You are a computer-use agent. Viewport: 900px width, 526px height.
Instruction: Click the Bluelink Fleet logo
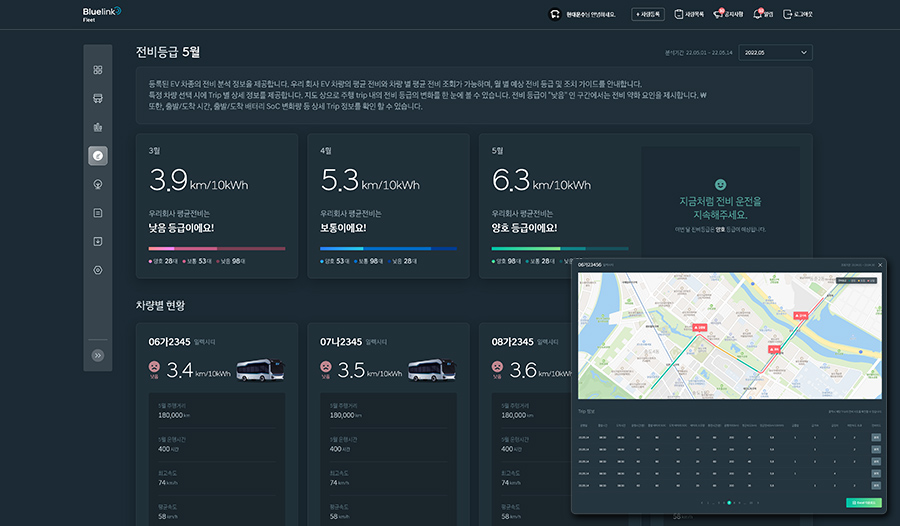click(x=101, y=13)
